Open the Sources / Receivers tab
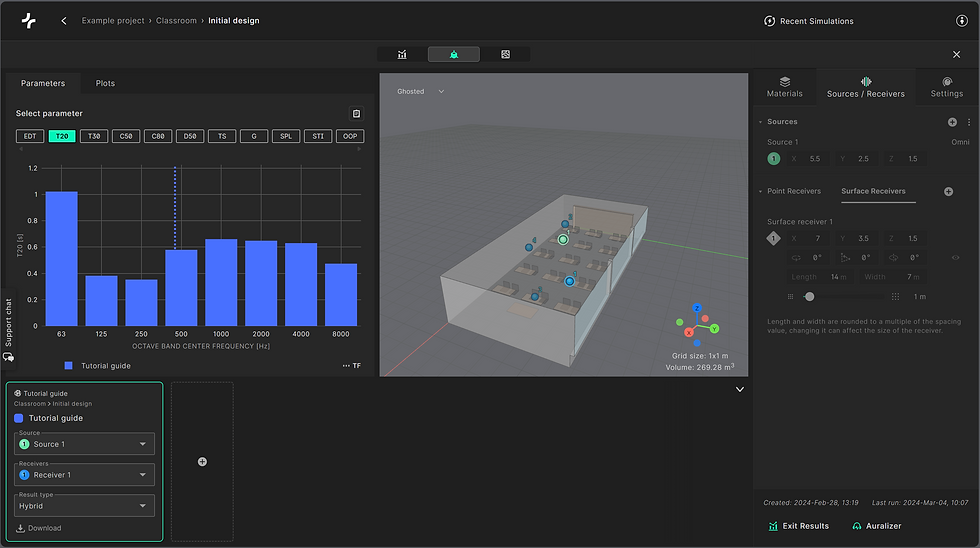The width and height of the screenshot is (980, 548). click(x=866, y=87)
